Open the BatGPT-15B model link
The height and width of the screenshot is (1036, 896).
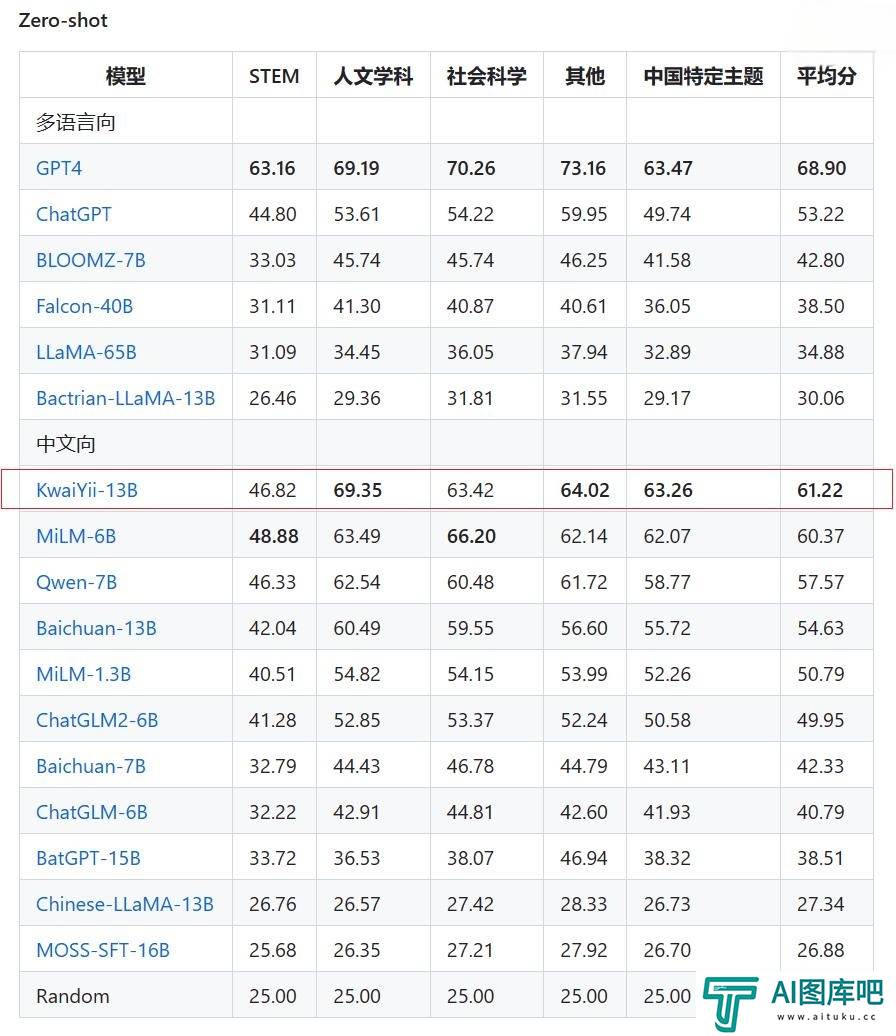coord(88,858)
